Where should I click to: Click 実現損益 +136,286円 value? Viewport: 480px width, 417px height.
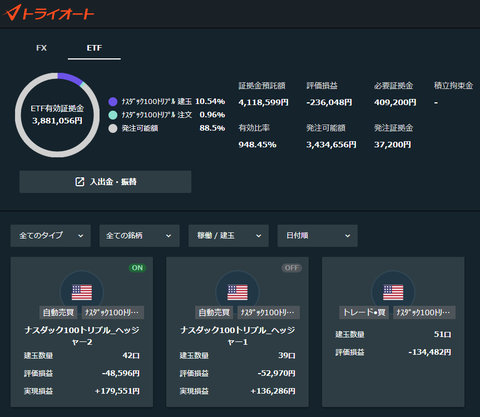click(273, 391)
